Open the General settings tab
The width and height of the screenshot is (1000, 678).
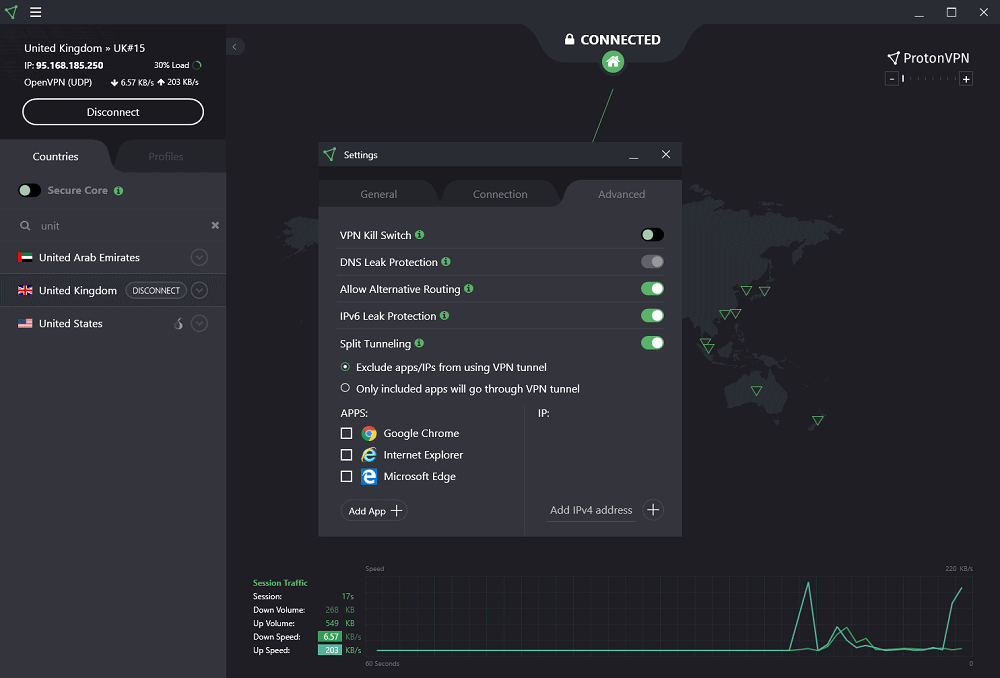click(379, 194)
